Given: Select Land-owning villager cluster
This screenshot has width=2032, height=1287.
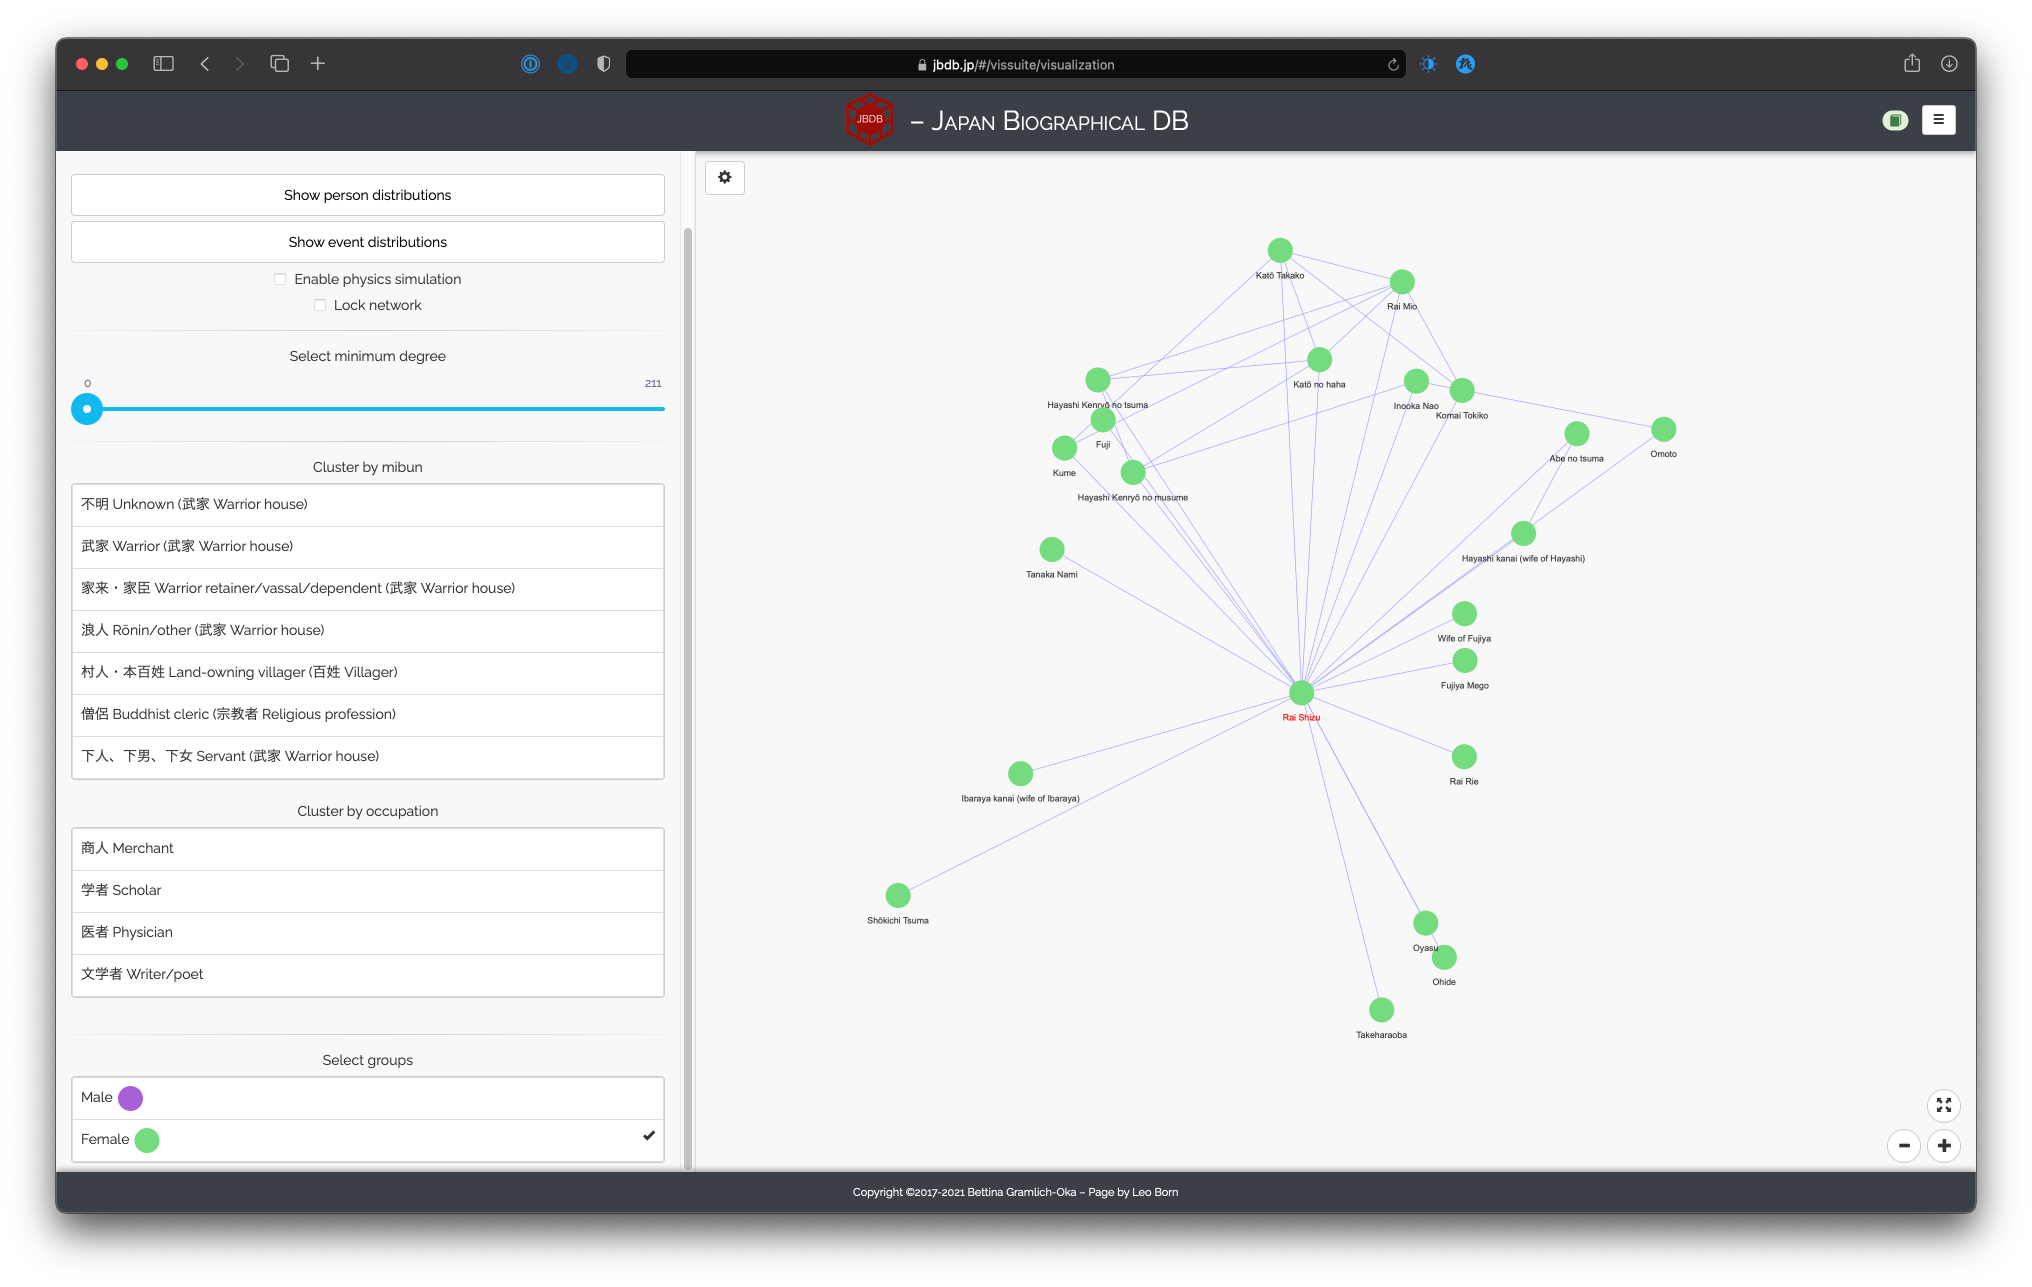Looking at the screenshot, I should point(368,673).
